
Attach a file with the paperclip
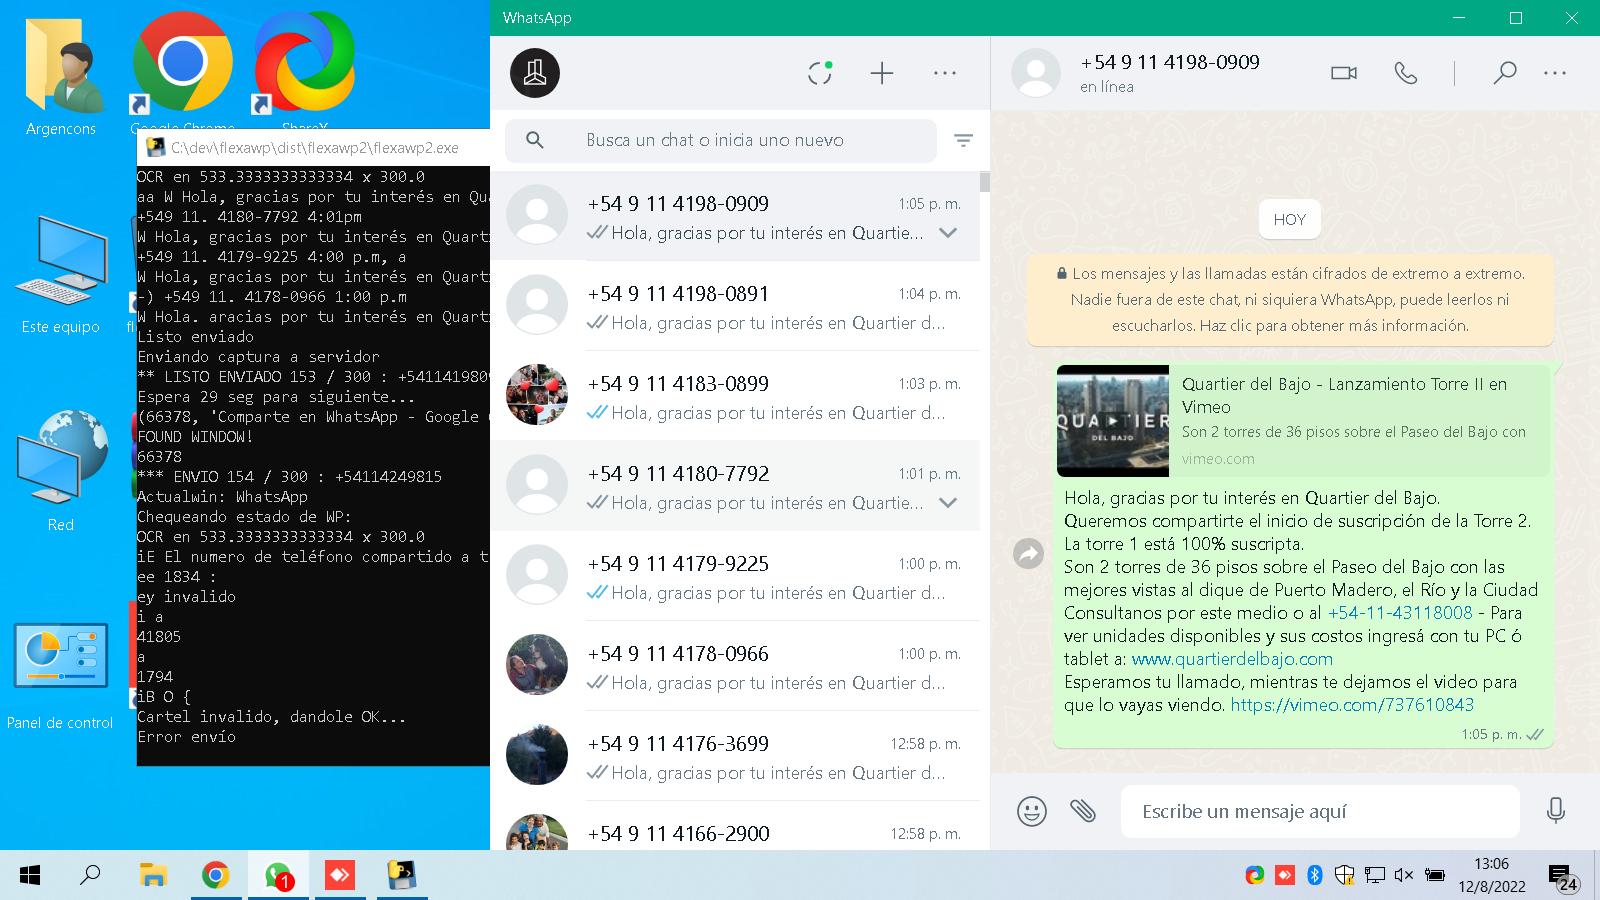click(1083, 810)
